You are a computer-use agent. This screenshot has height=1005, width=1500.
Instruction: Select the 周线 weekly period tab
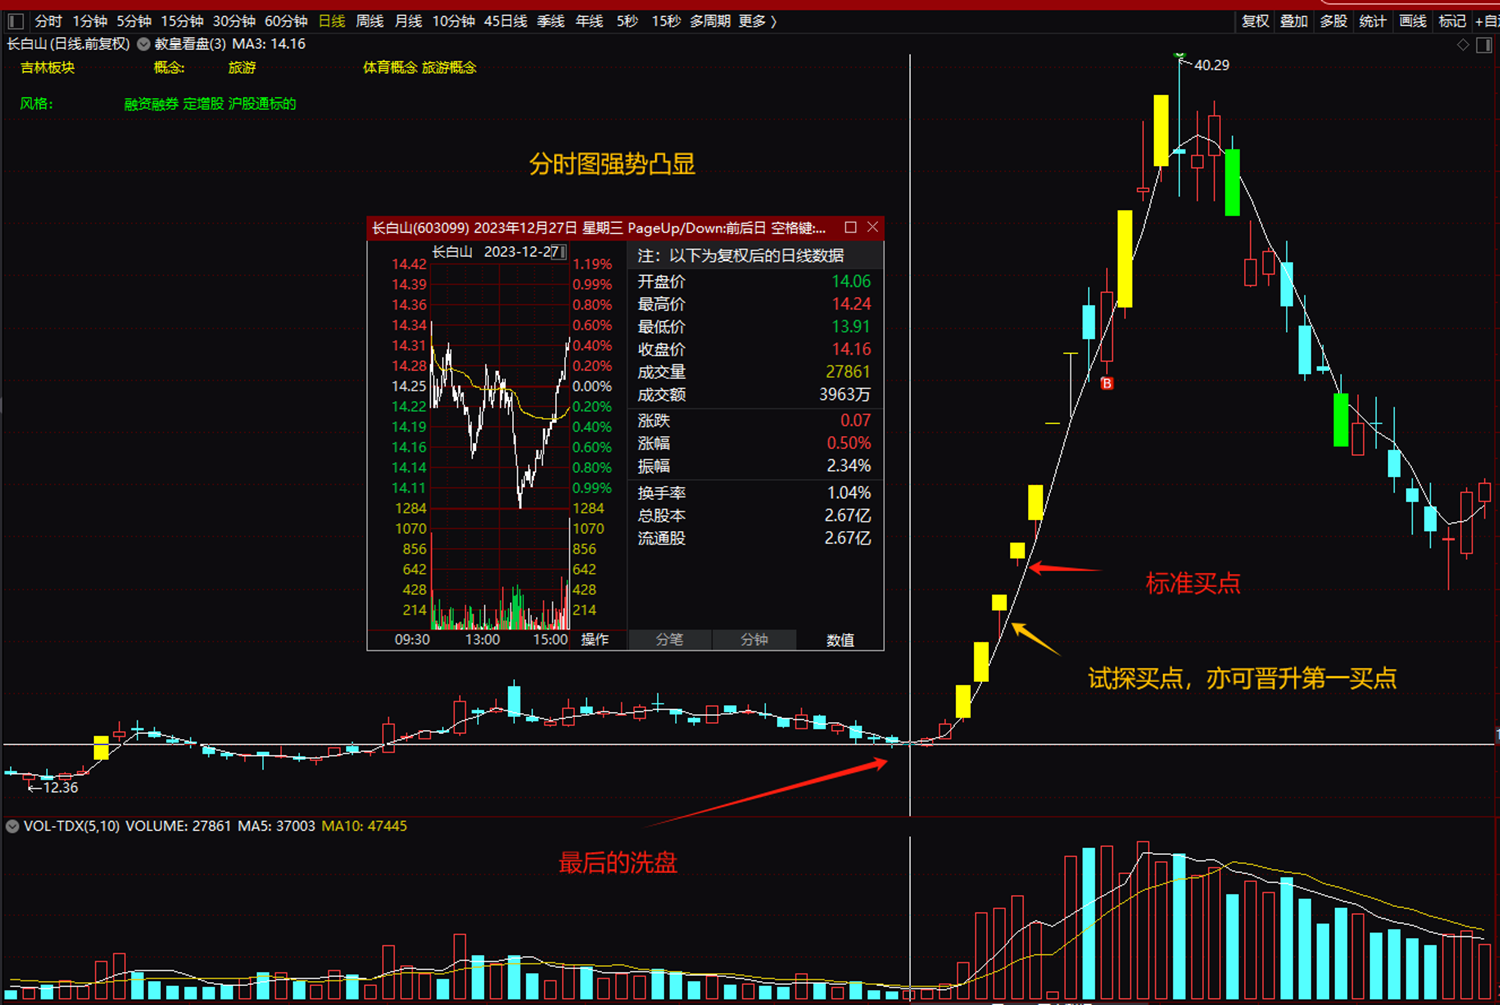[x=370, y=21]
